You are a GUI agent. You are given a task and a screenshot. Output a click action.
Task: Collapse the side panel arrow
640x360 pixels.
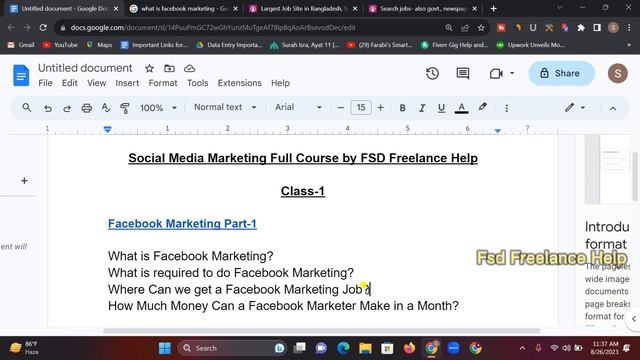tap(633, 319)
